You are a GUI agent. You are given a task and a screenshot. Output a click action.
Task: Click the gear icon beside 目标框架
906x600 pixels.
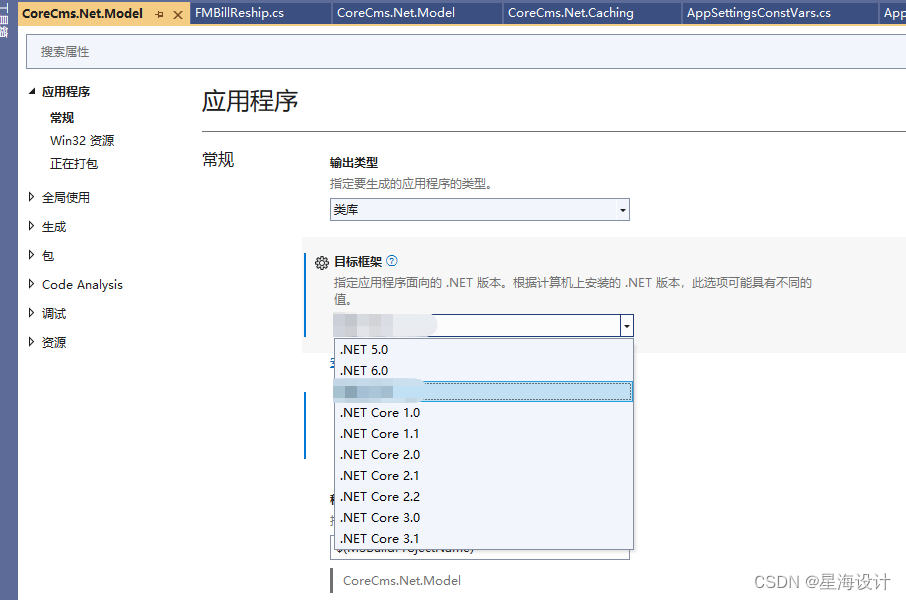click(322, 262)
